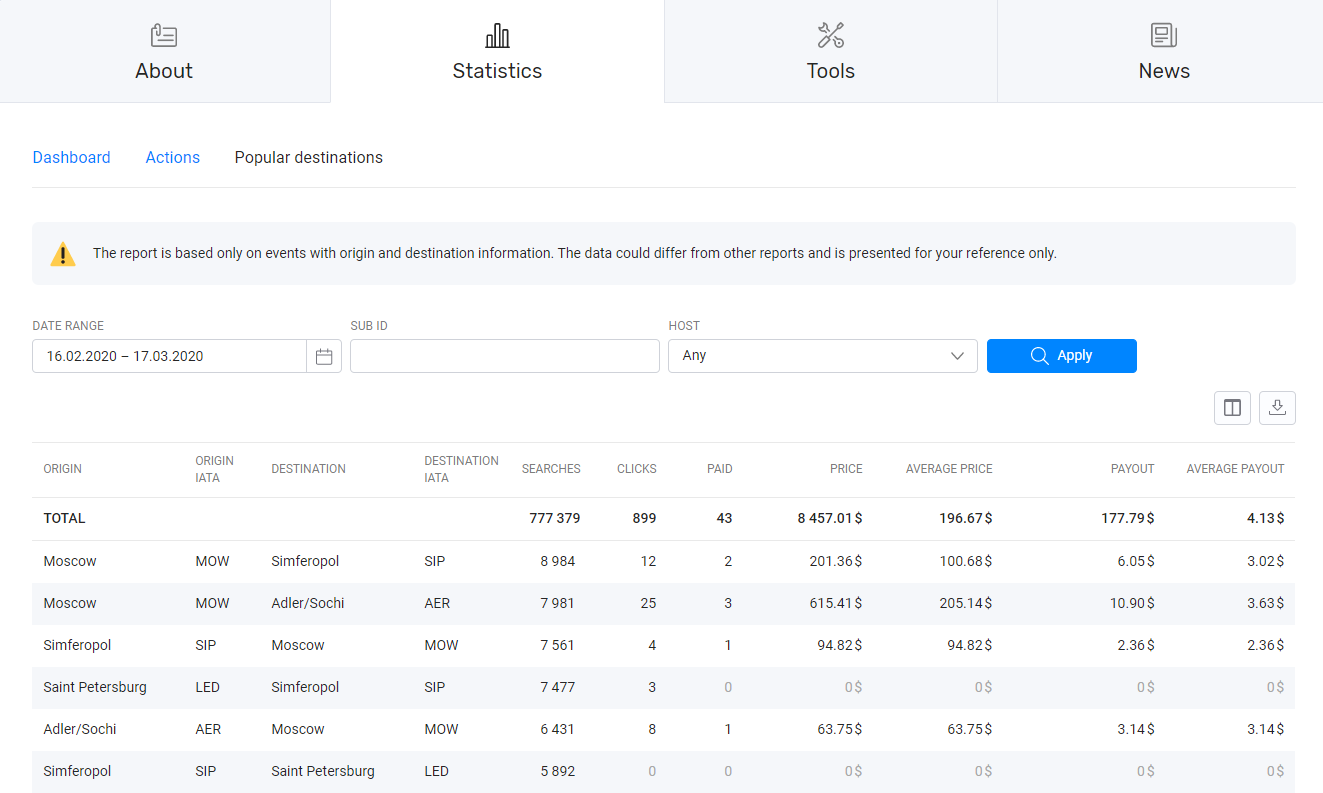Switch to the News tab
1323x793 pixels.
point(1161,51)
